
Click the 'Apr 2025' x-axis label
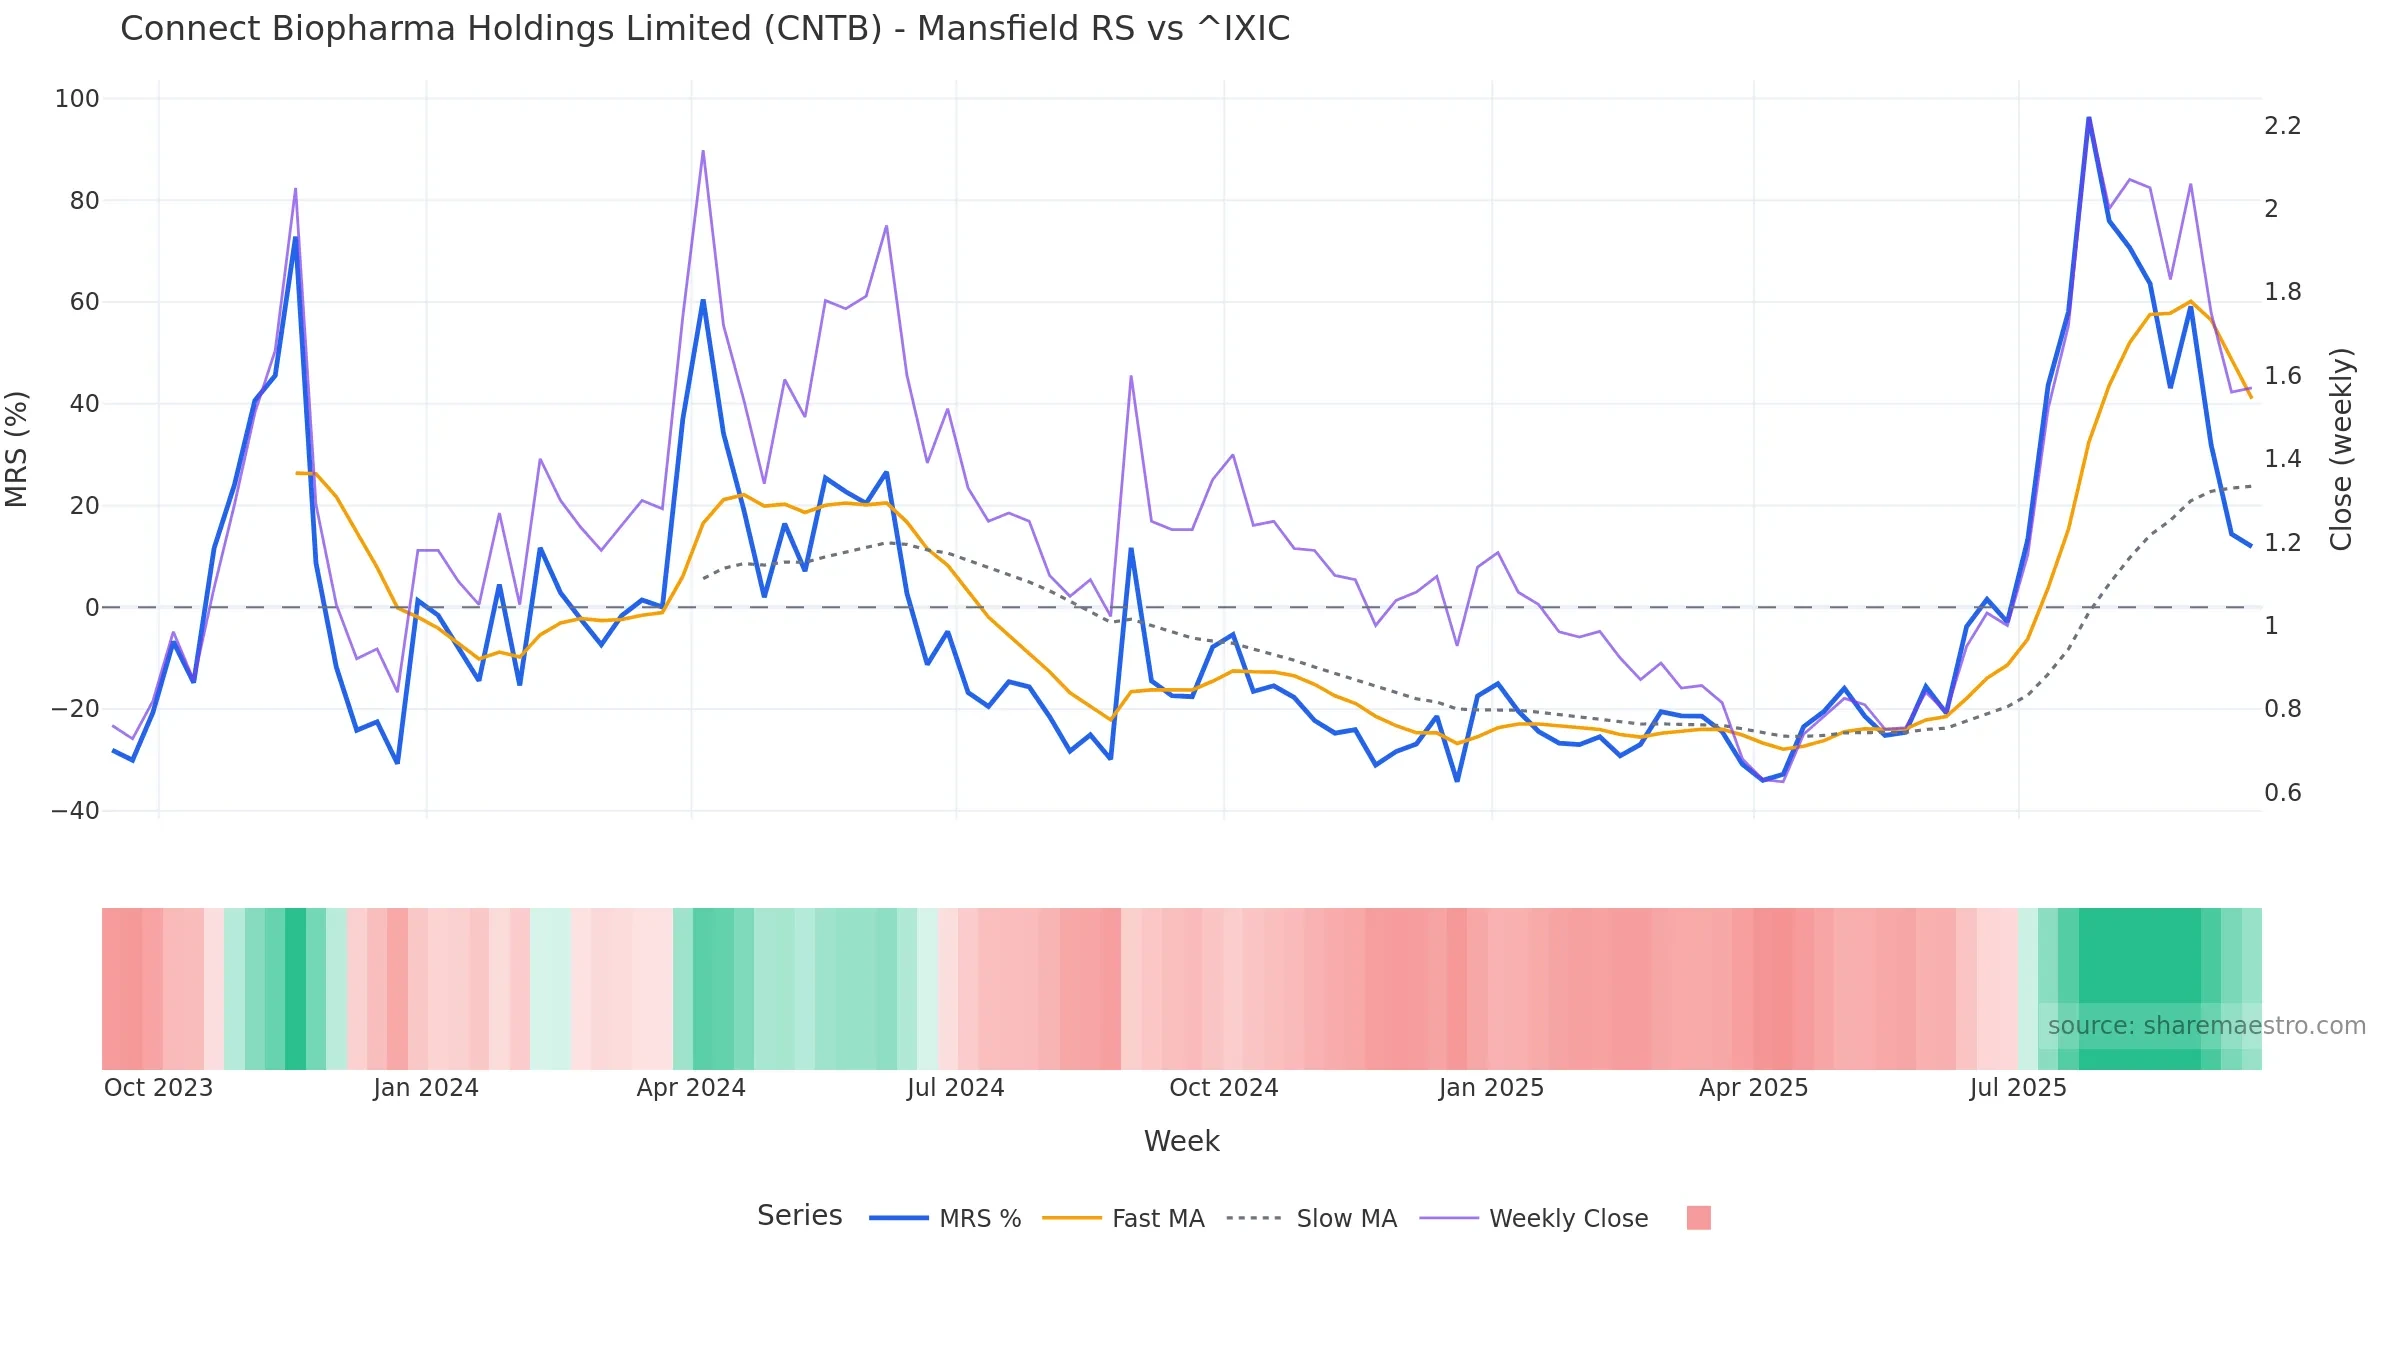point(1753,1088)
